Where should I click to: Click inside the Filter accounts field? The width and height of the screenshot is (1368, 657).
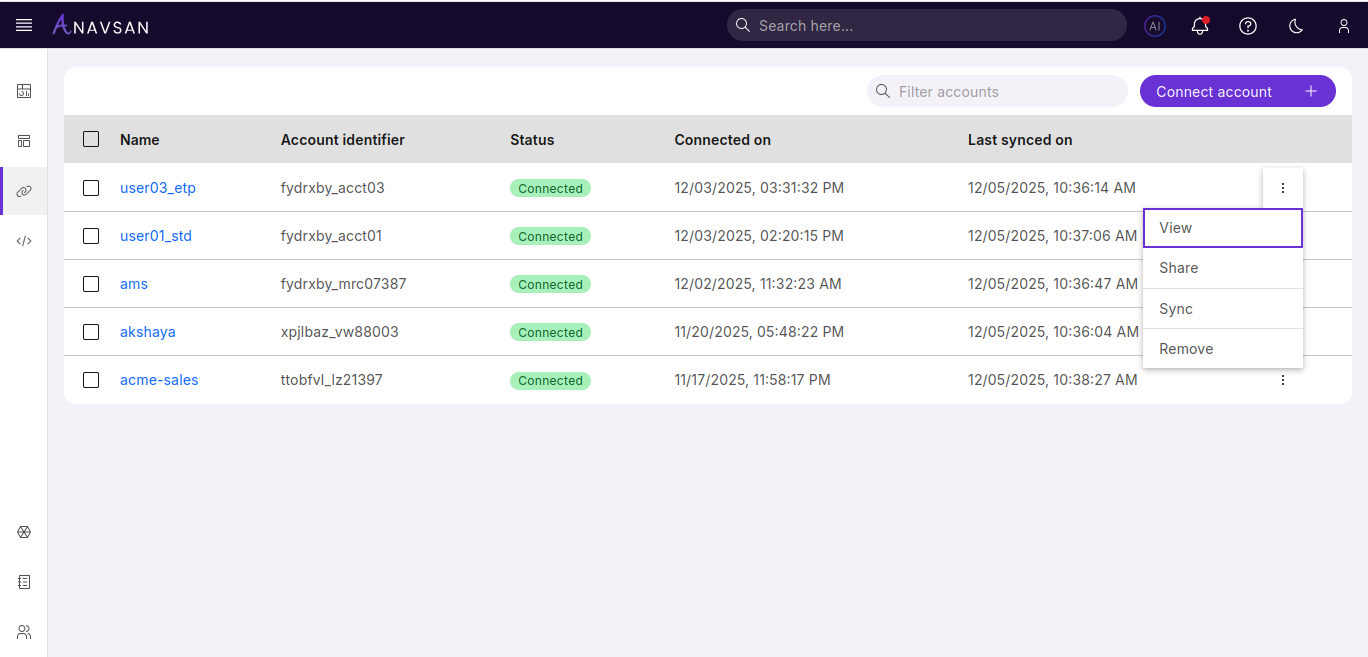click(x=997, y=91)
